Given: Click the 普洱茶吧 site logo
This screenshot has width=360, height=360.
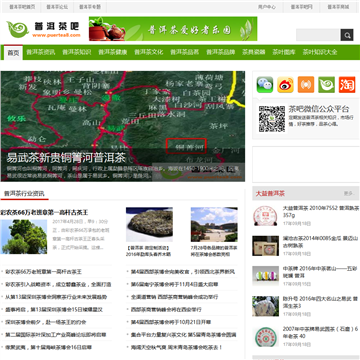Looking at the screenshot, I should 44,29.
